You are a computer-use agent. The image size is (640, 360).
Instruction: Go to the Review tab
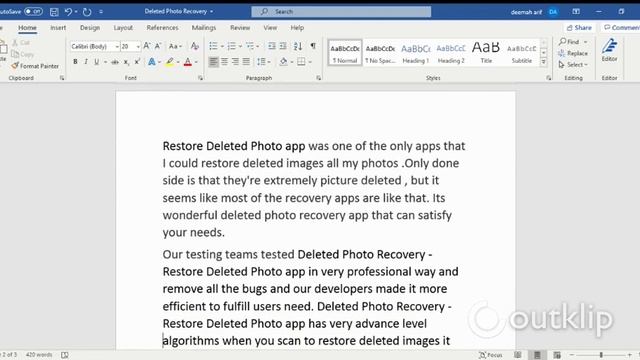tap(240, 28)
